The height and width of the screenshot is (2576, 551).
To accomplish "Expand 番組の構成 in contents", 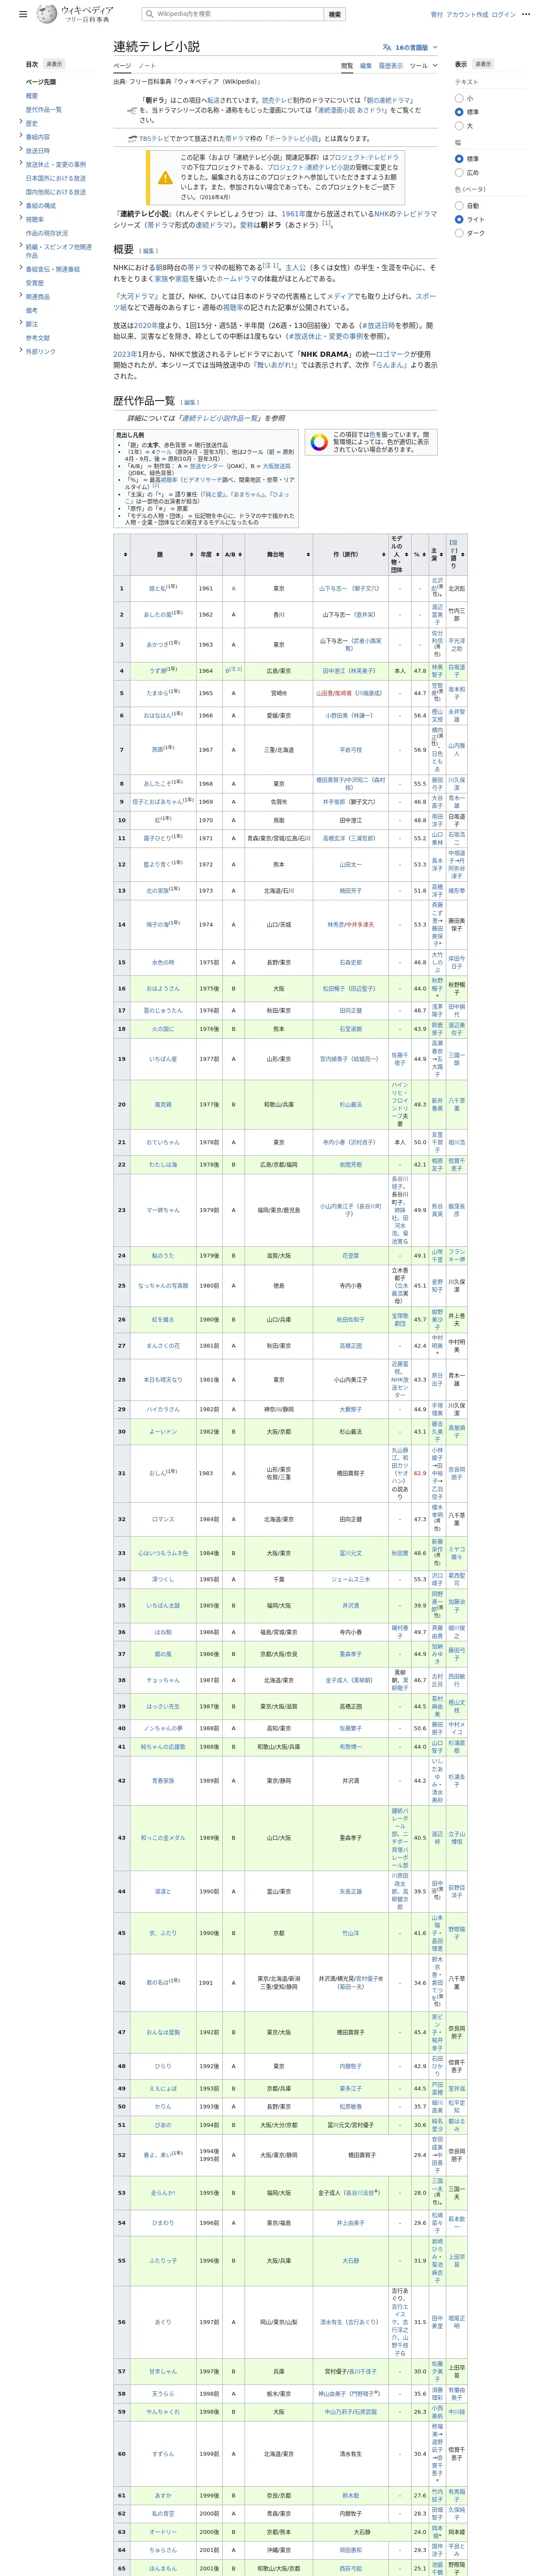I will click(x=20, y=205).
